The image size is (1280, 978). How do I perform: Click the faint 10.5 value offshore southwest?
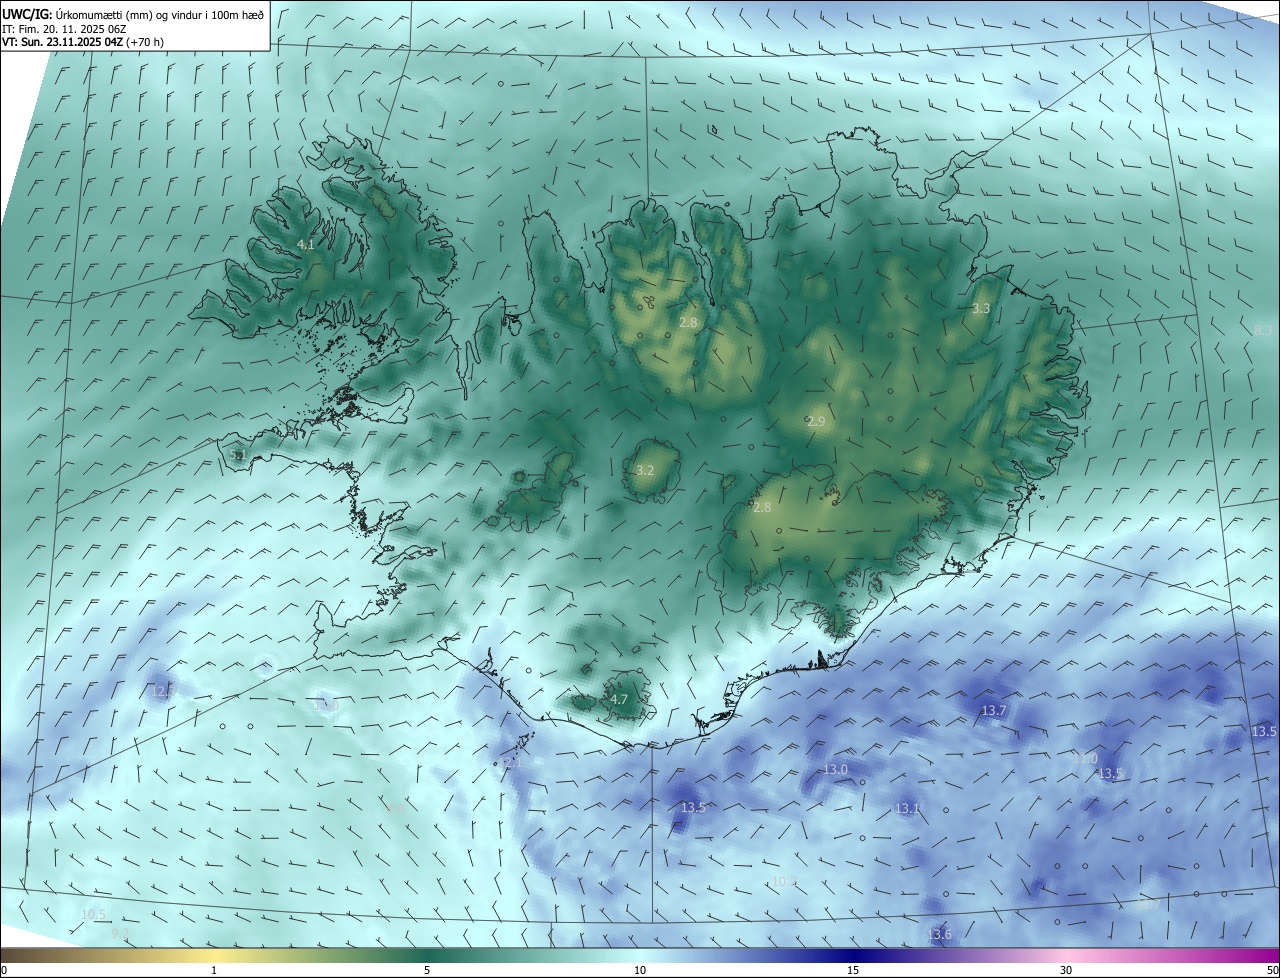93,914
